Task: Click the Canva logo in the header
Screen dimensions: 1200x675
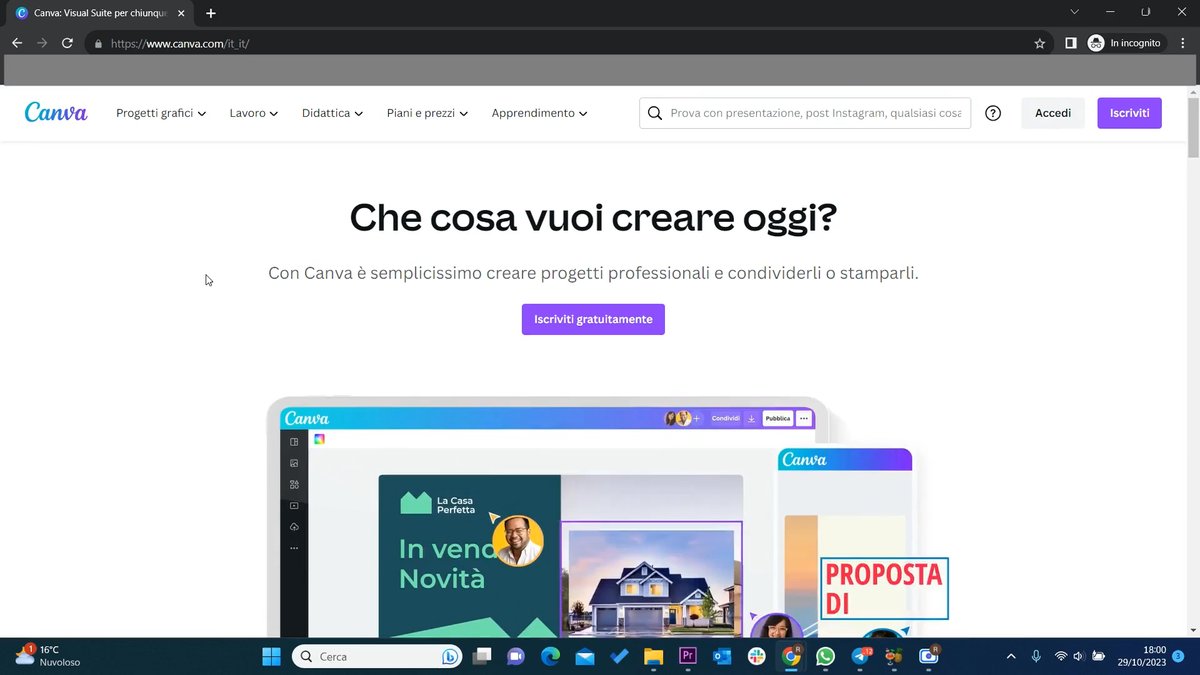Action: click(x=56, y=113)
